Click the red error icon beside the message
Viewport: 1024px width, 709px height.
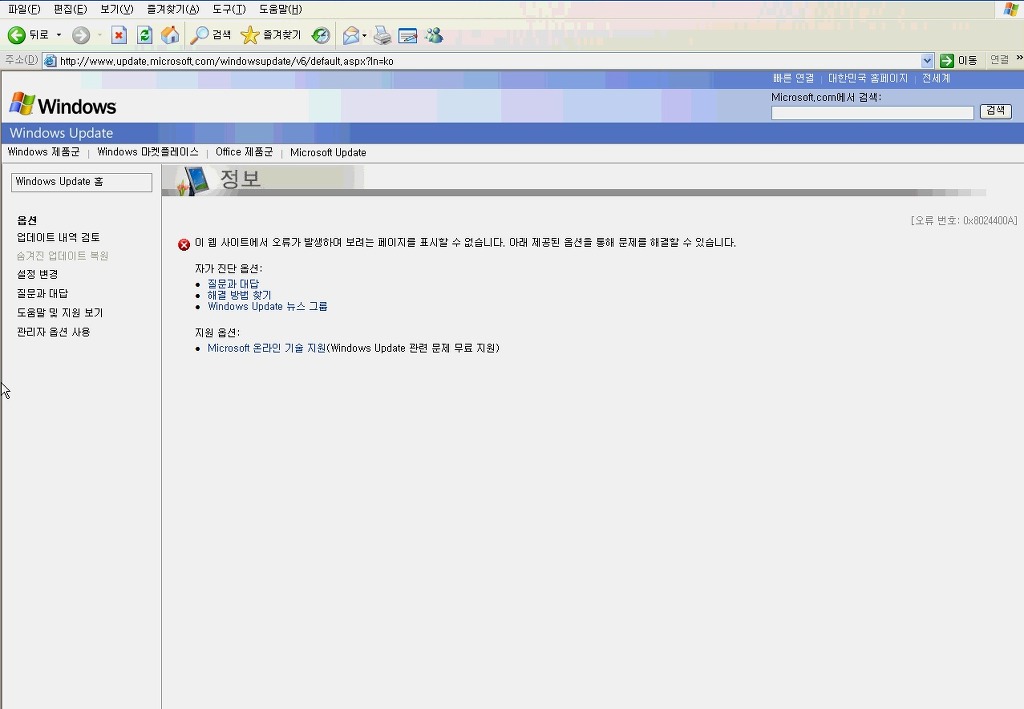pos(184,244)
